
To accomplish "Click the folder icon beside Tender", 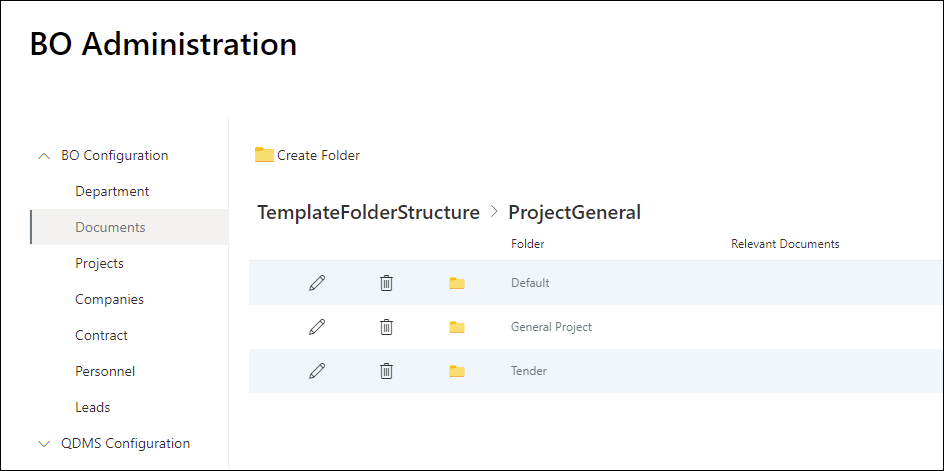I will coord(457,371).
